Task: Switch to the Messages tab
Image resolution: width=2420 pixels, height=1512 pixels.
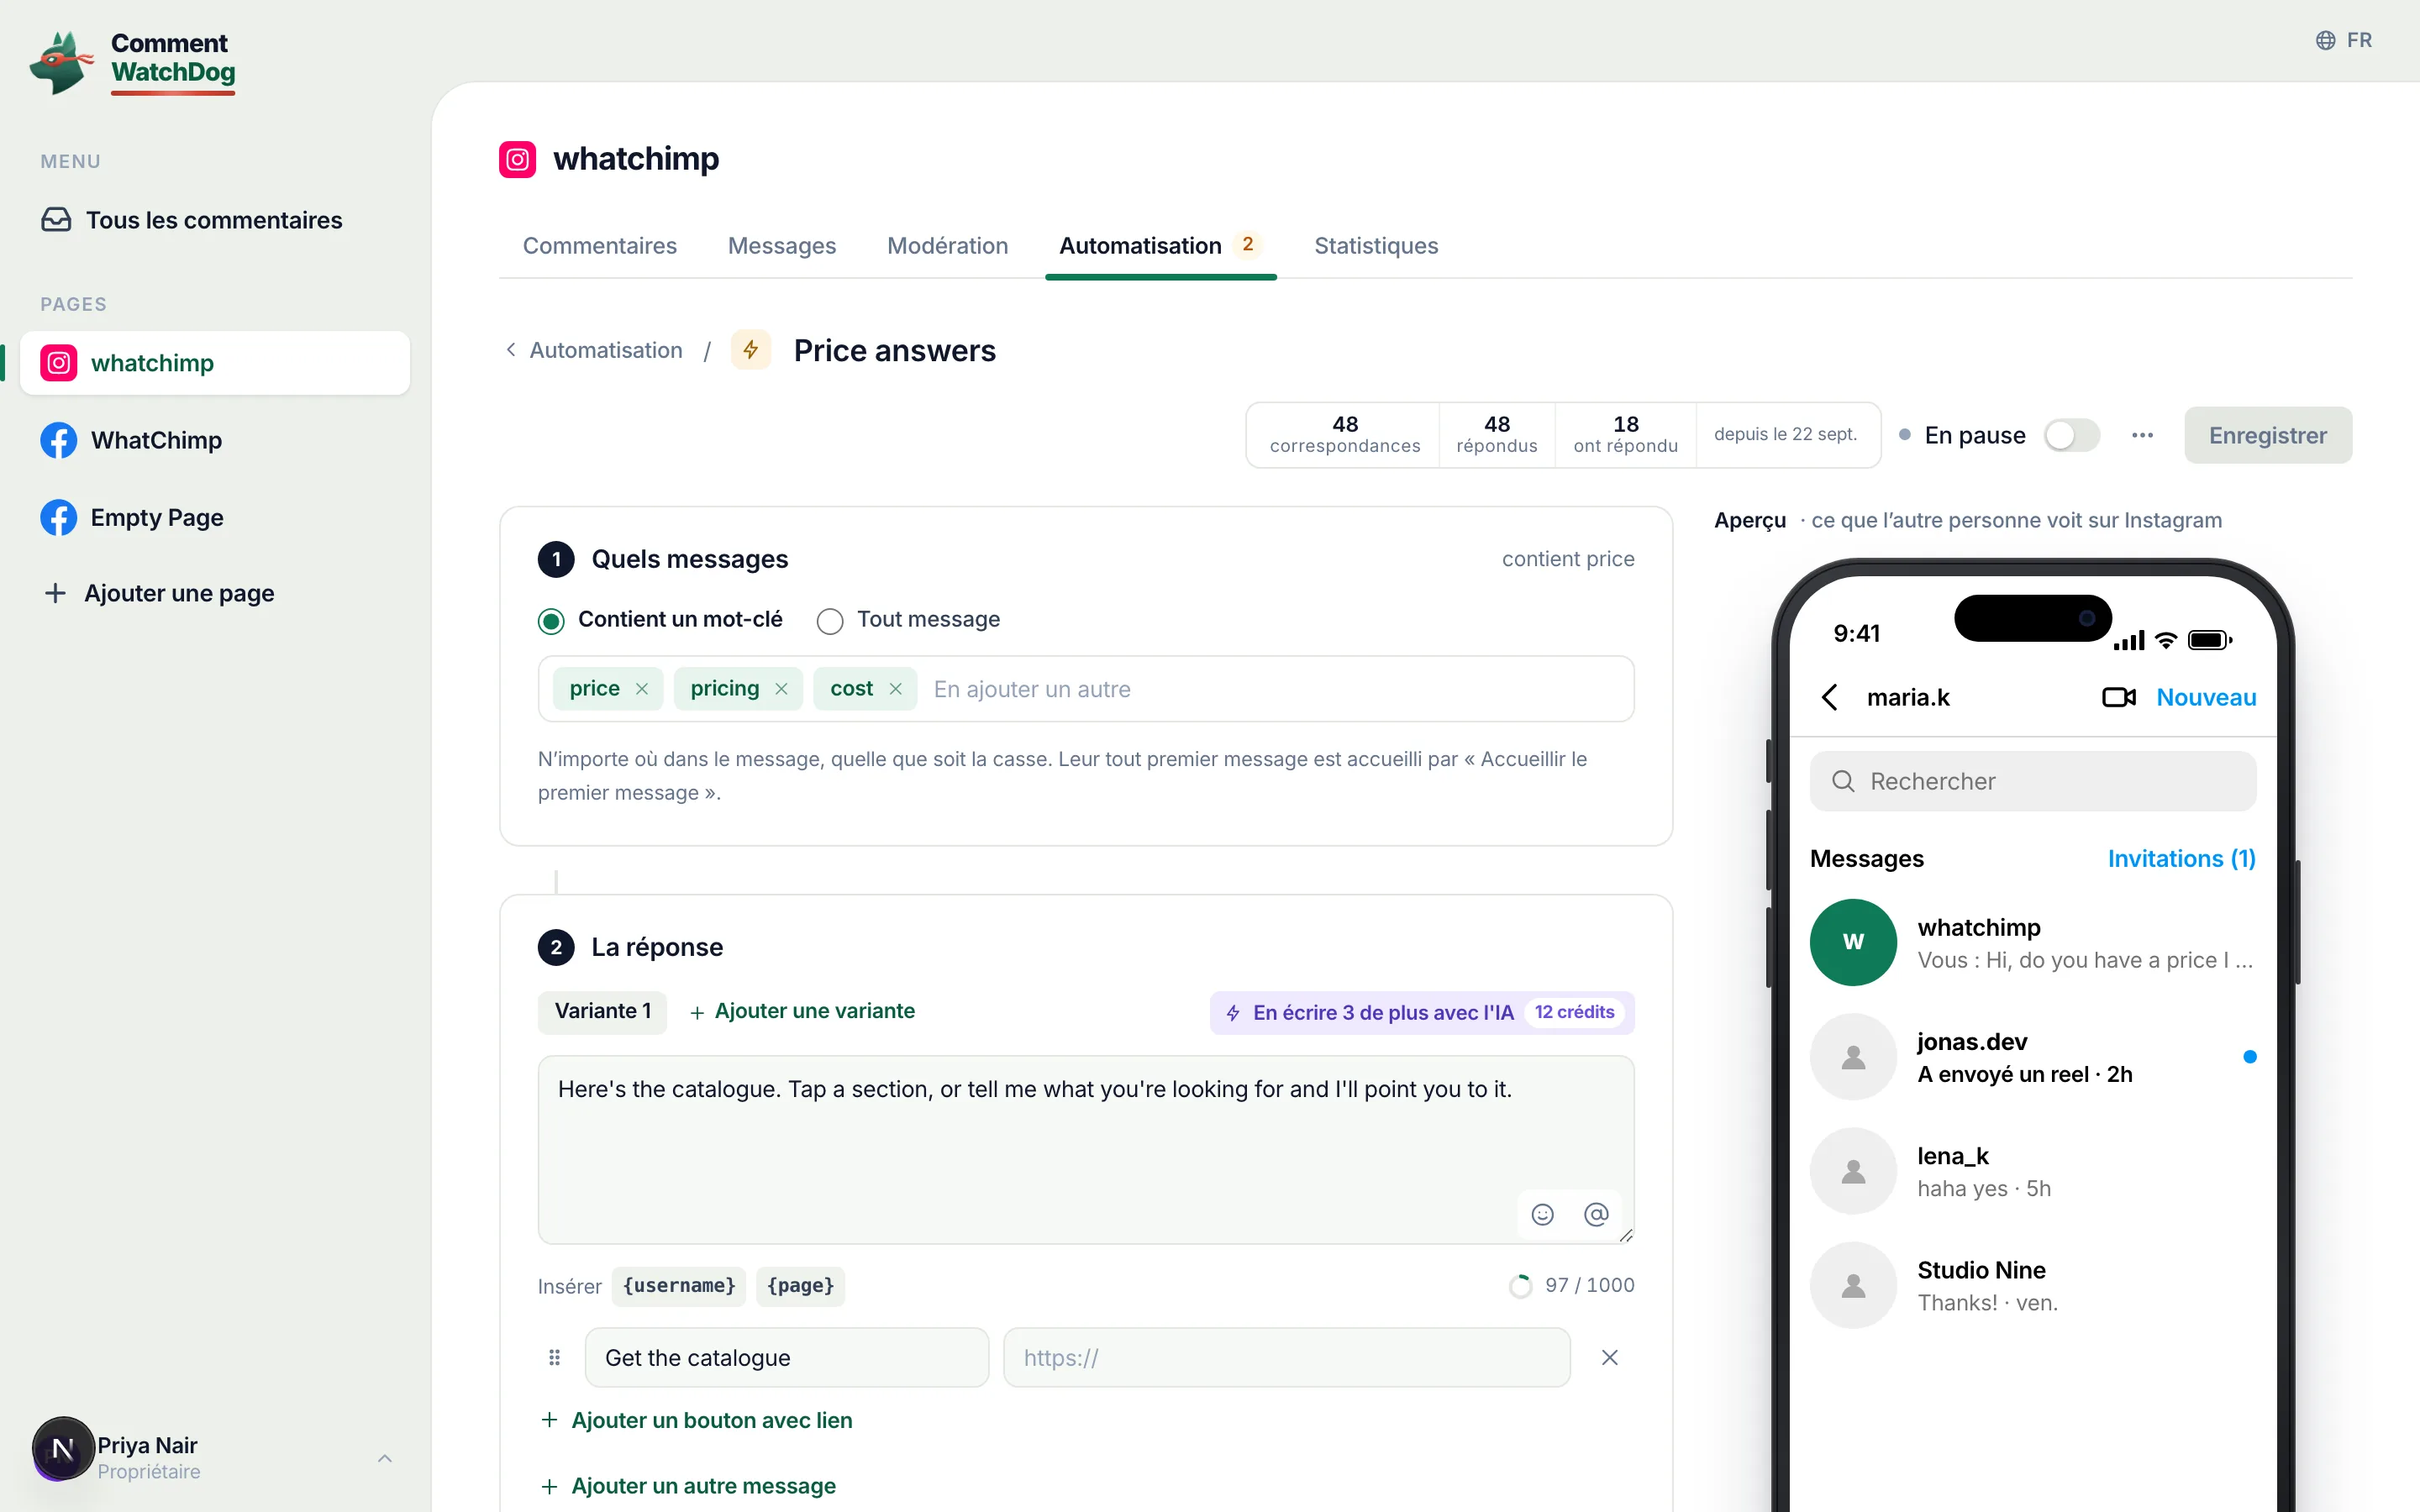Action: [x=782, y=246]
